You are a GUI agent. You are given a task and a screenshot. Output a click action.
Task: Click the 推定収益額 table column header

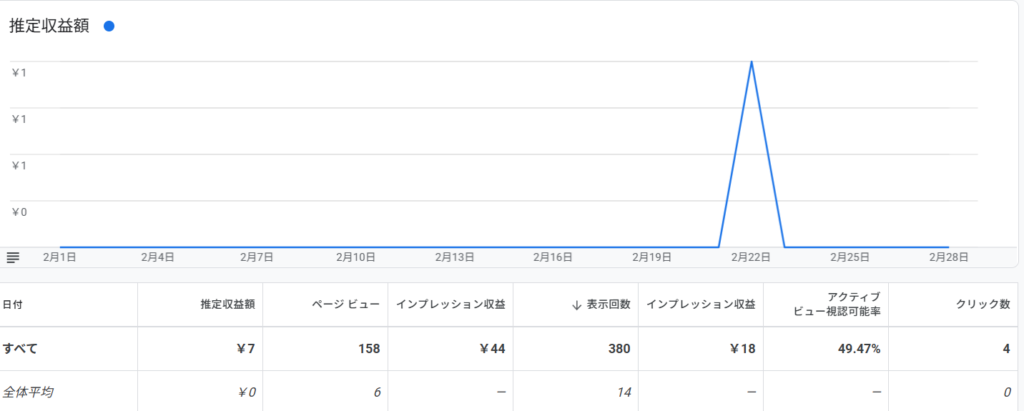point(232,305)
